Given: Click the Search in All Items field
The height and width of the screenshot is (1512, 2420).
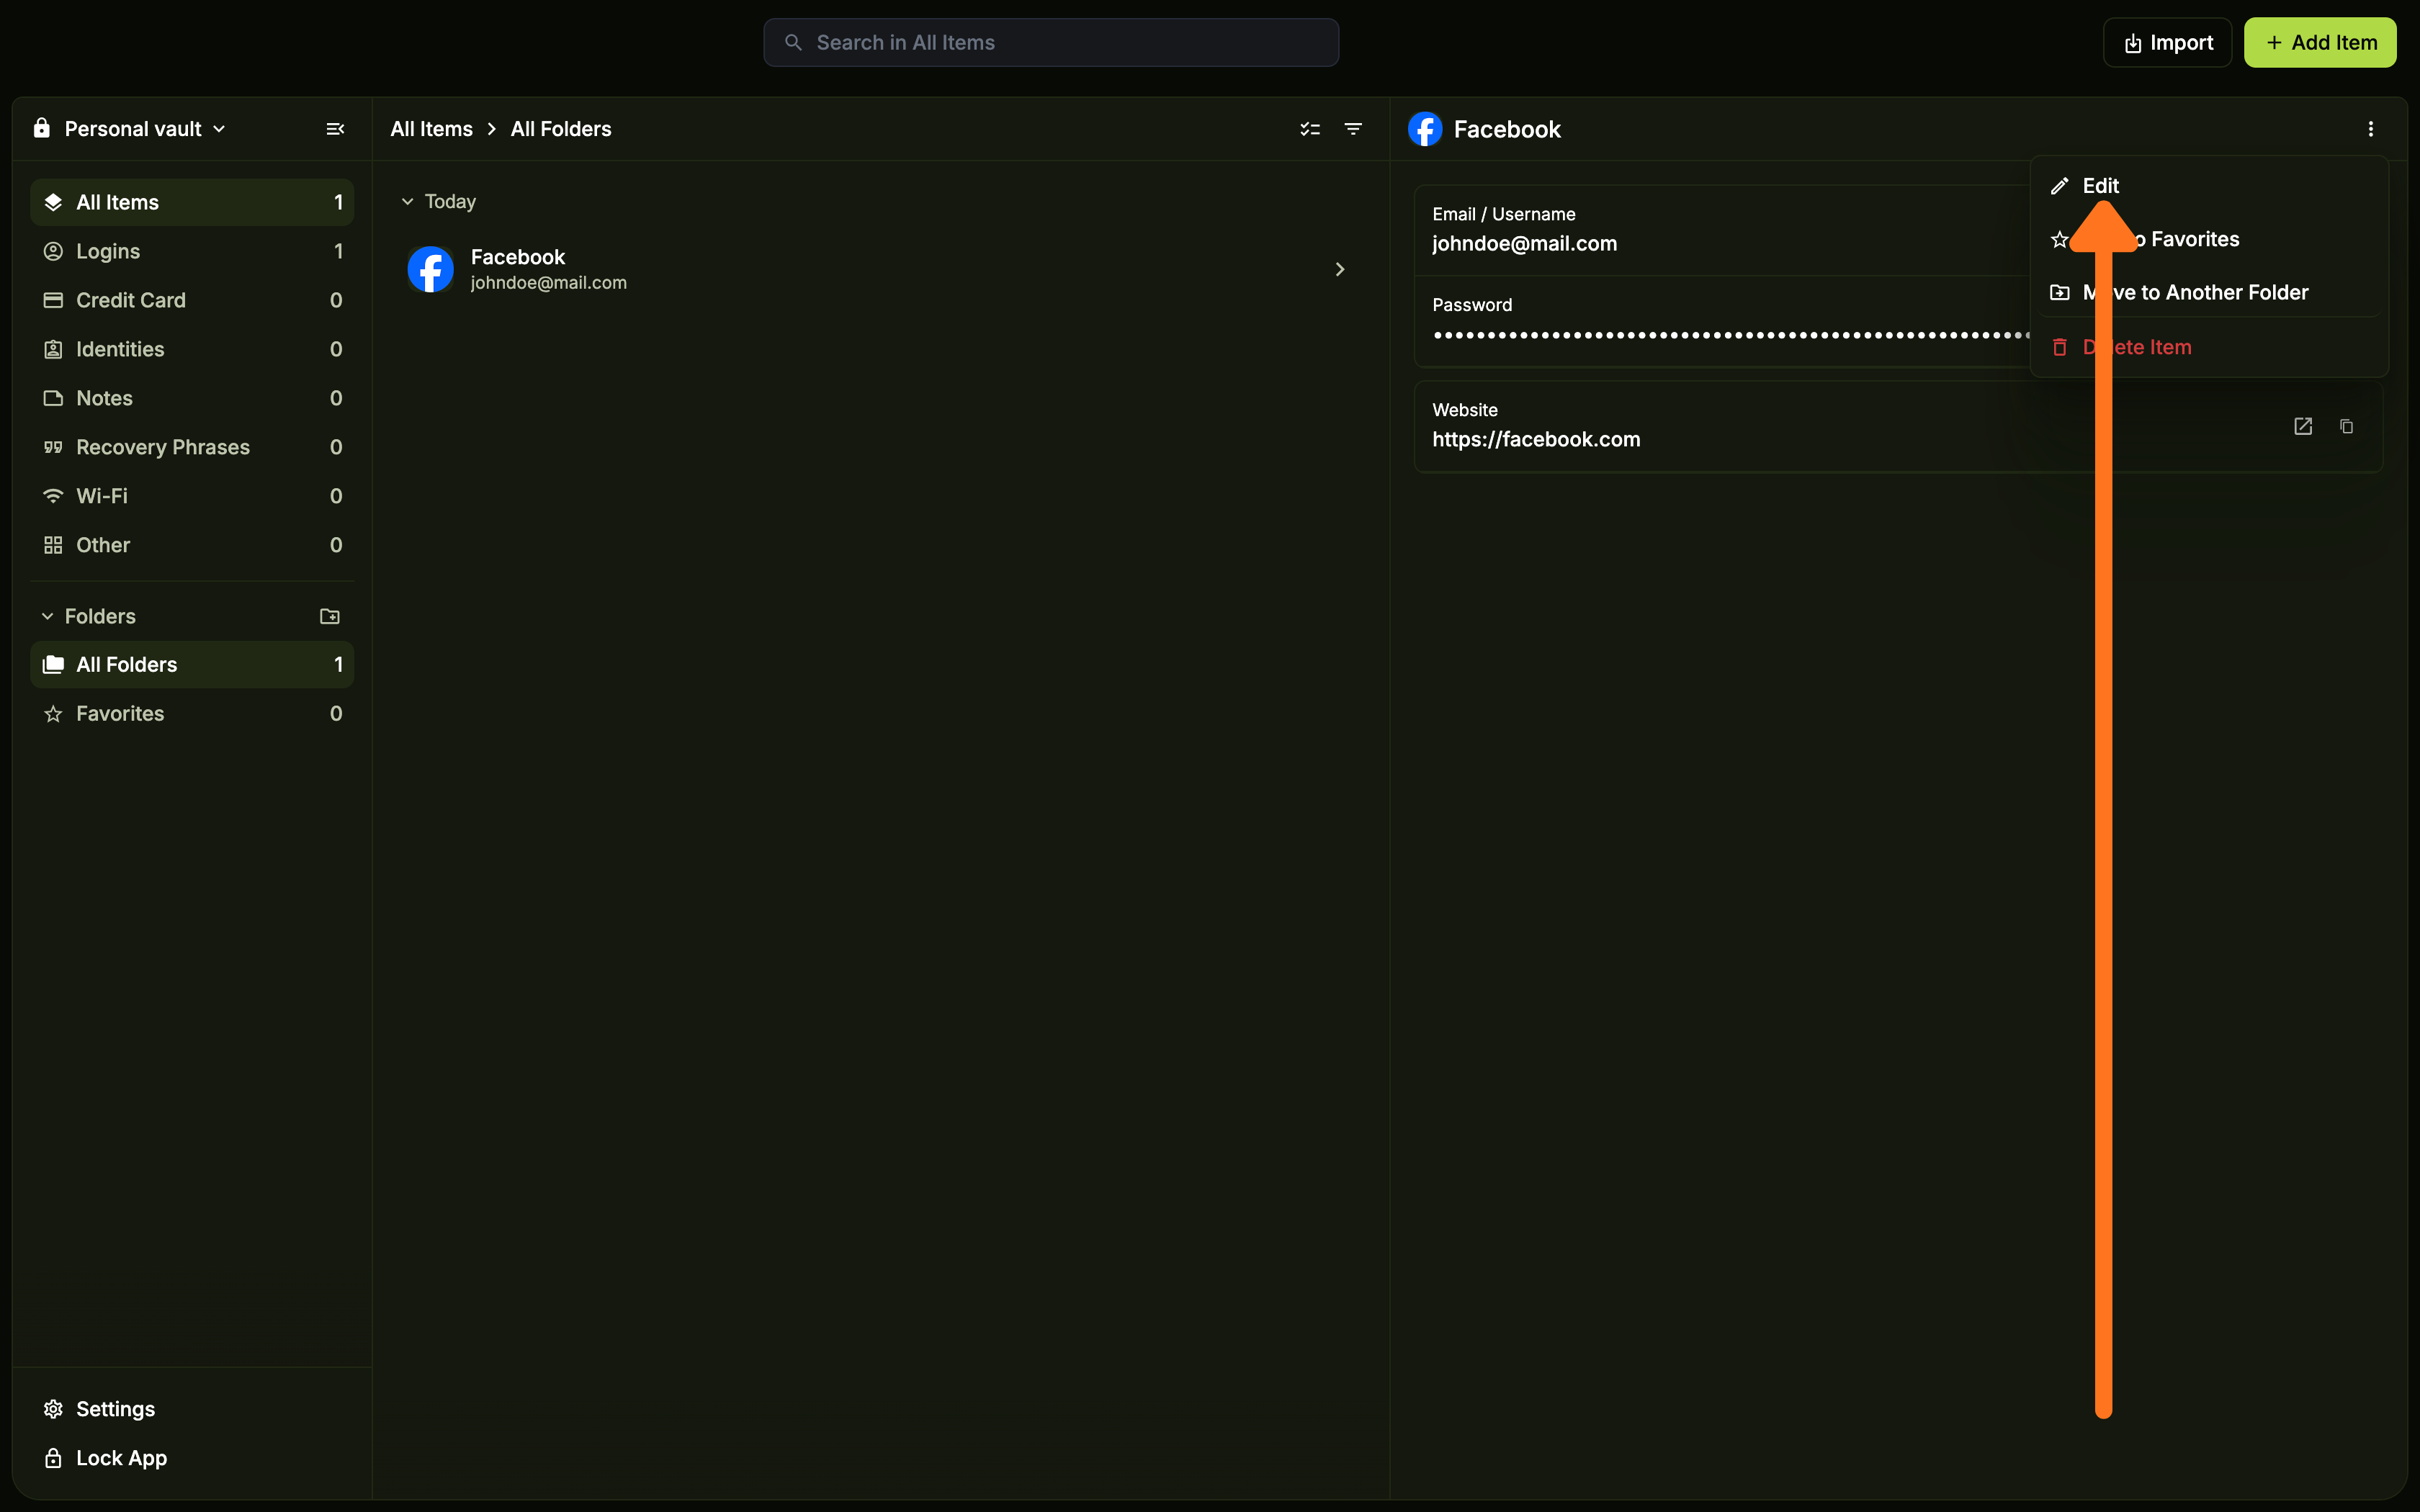Looking at the screenshot, I should pyautogui.click(x=1050, y=43).
